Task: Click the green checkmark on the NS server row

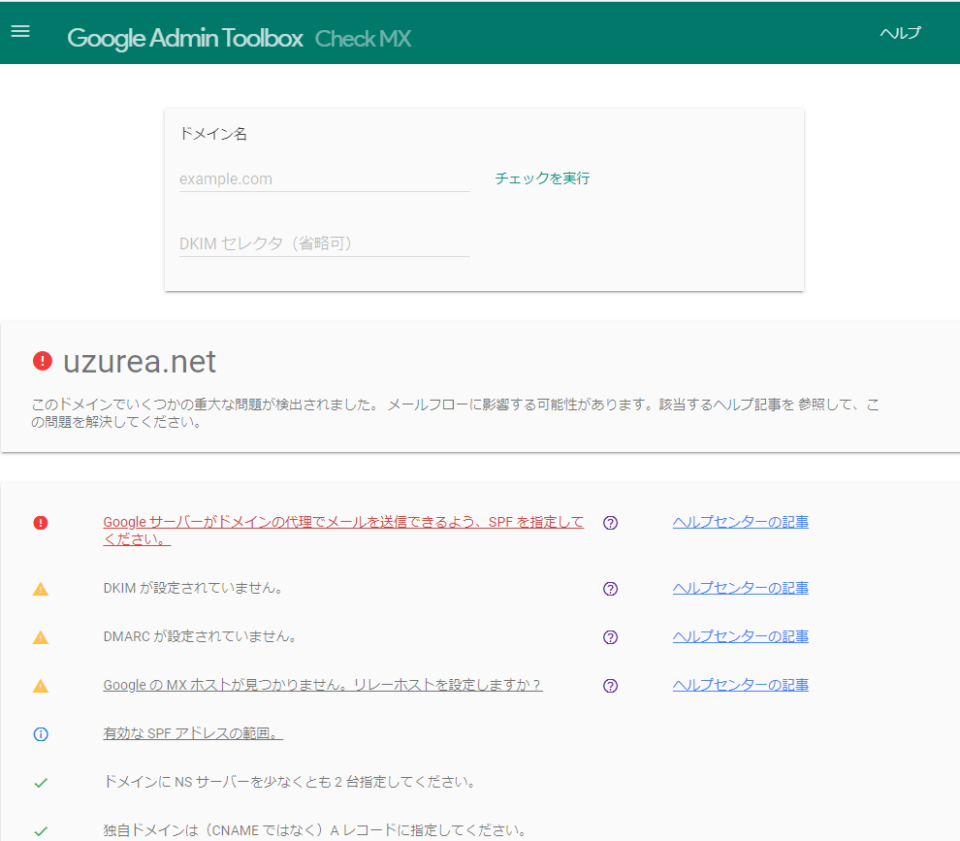Action: tap(40, 783)
